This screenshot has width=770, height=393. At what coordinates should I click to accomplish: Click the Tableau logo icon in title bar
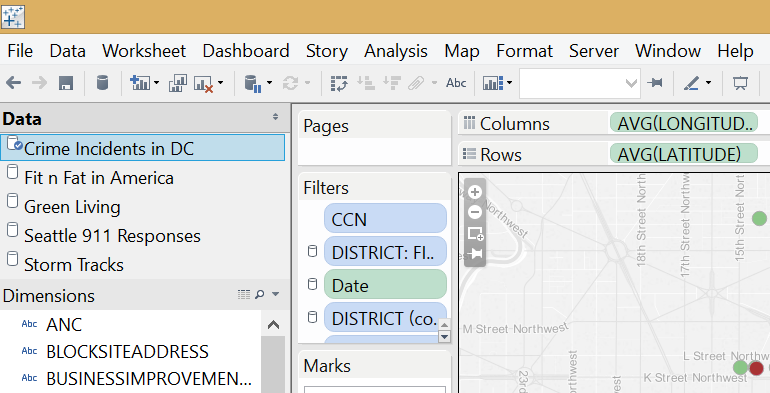click(x=12, y=17)
